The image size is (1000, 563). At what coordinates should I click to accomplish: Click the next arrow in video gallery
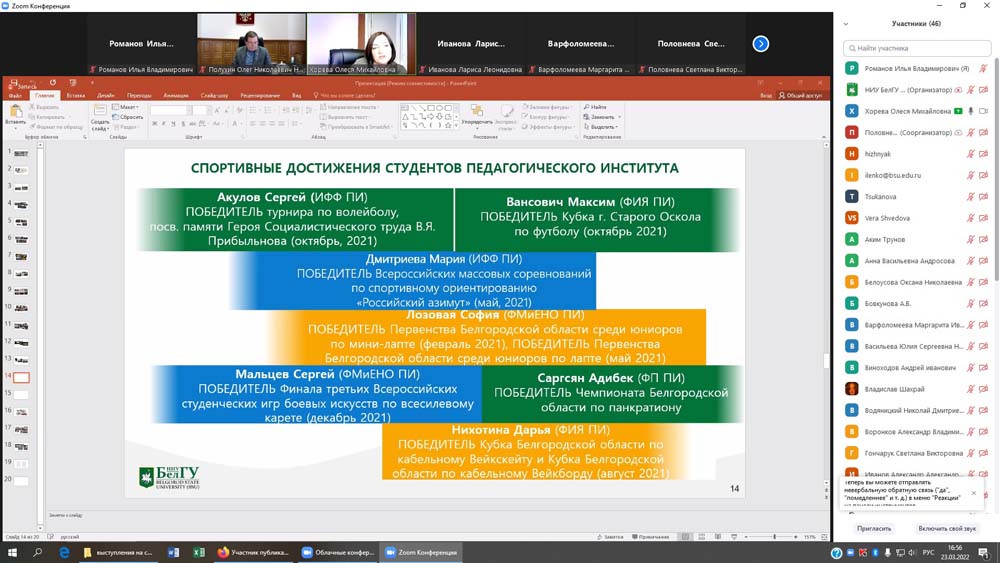[x=761, y=43]
